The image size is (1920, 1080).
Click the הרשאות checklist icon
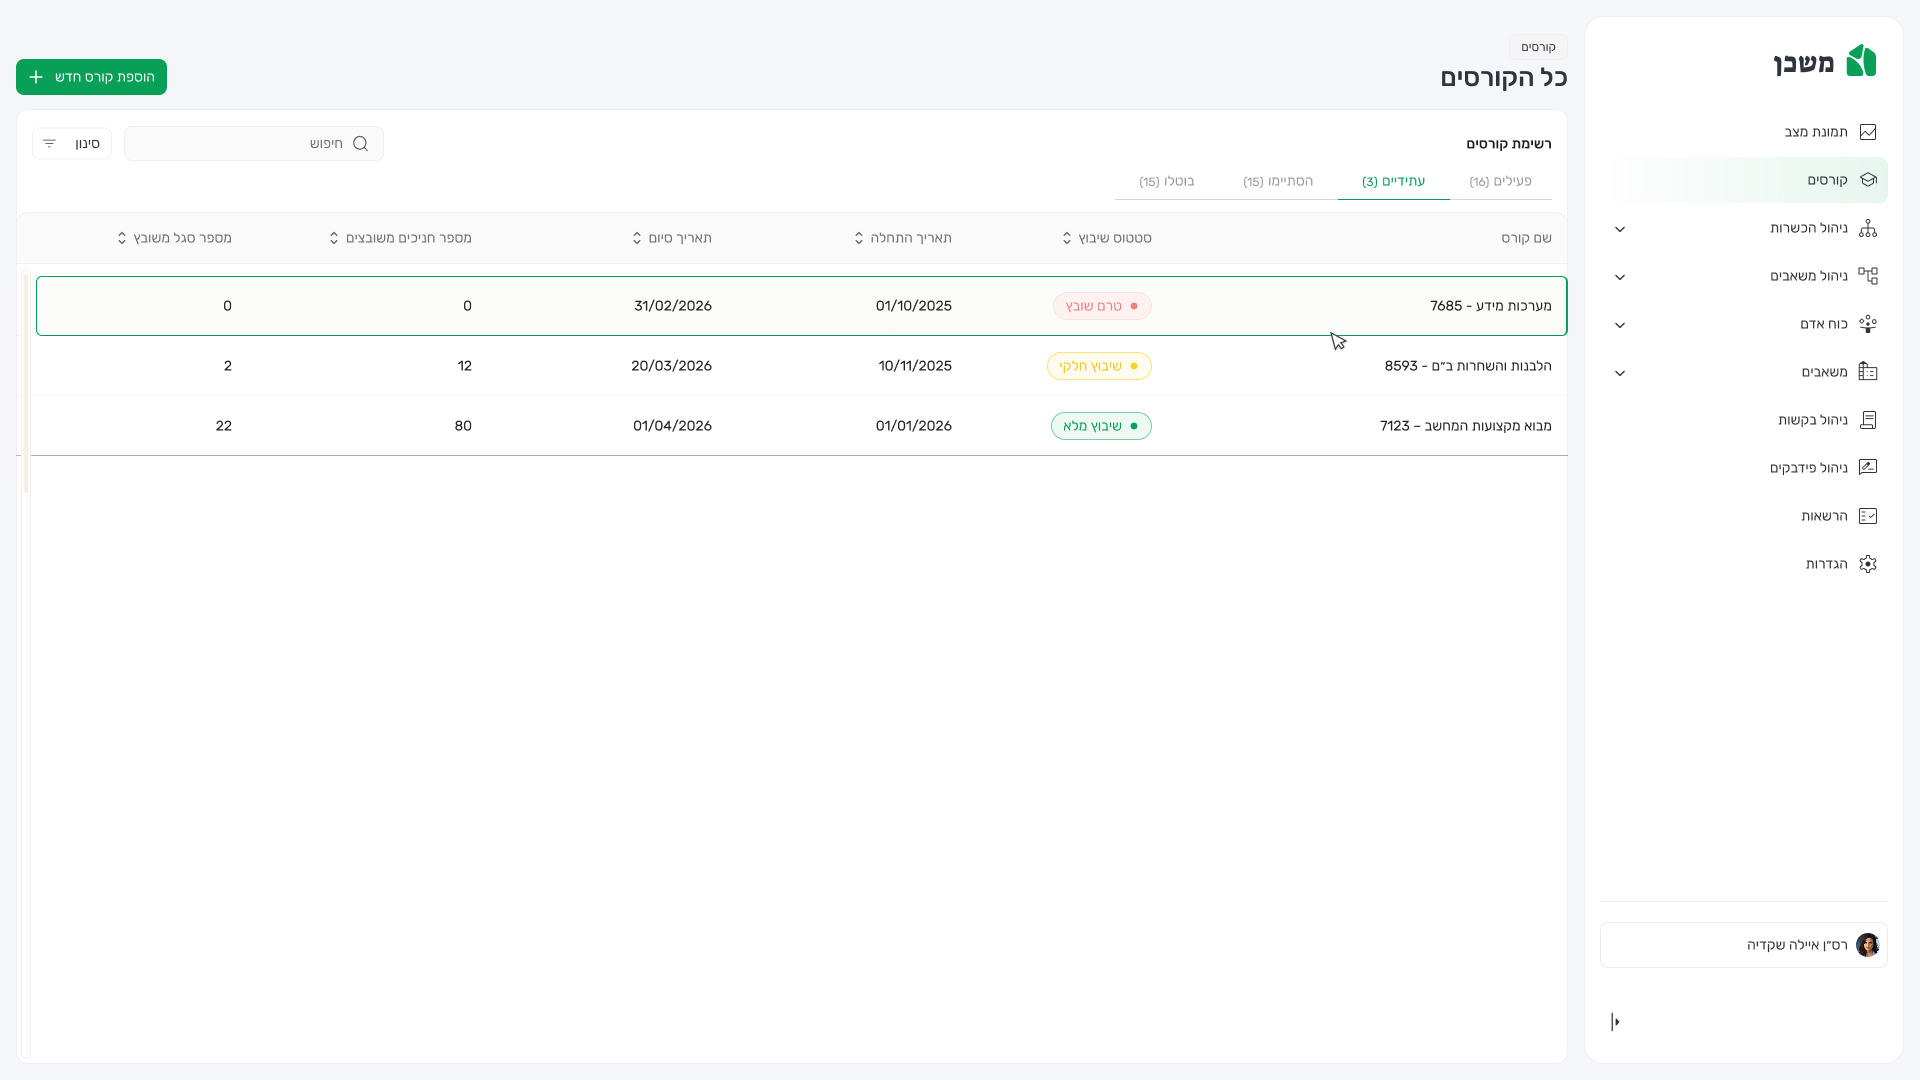coord(1867,516)
